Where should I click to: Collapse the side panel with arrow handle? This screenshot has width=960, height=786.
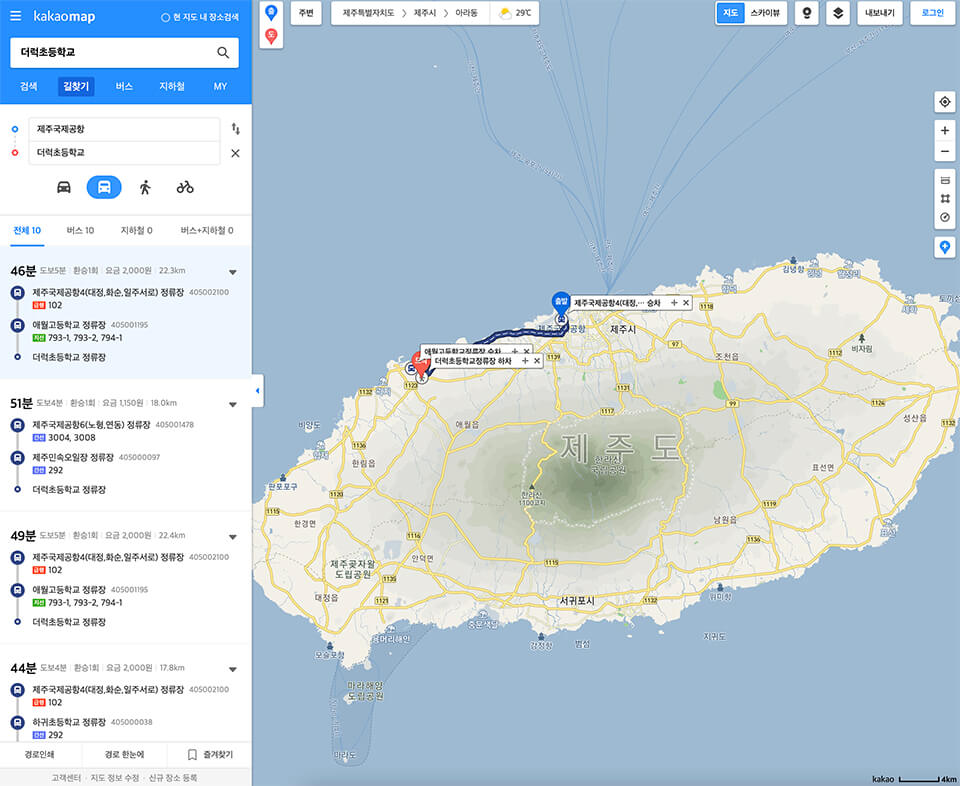pyautogui.click(x=258, y=391)
